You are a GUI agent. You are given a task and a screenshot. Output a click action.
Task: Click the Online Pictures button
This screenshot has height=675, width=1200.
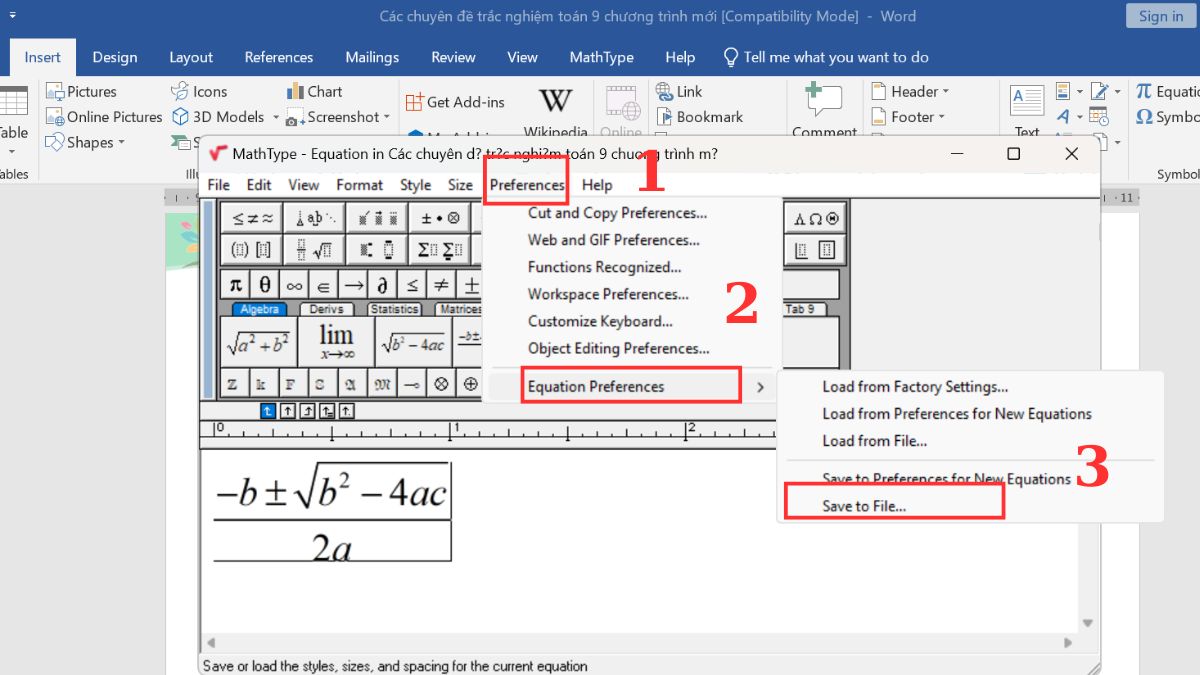point(104,117)
